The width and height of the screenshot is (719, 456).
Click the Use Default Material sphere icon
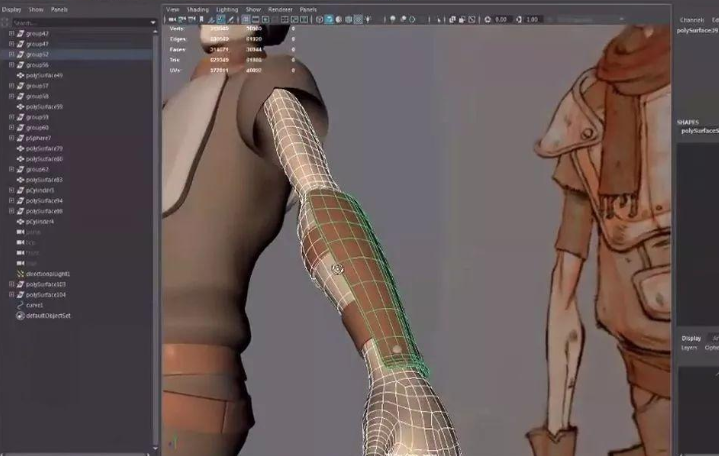pos(339,19)
